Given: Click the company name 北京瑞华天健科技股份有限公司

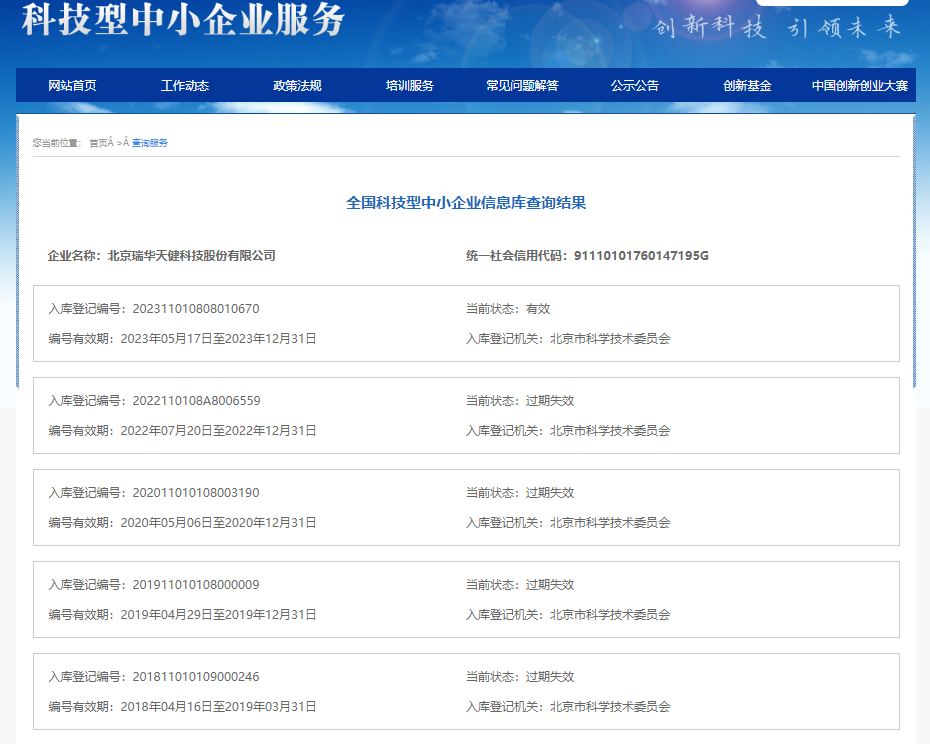Looking at the screenshot, I should coord(192,256).
